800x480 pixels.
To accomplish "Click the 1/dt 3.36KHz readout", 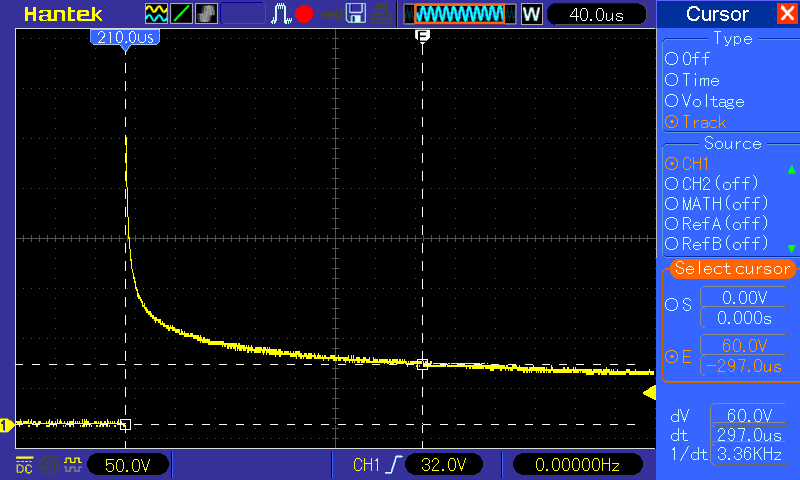I will click(x=749, y=454).
